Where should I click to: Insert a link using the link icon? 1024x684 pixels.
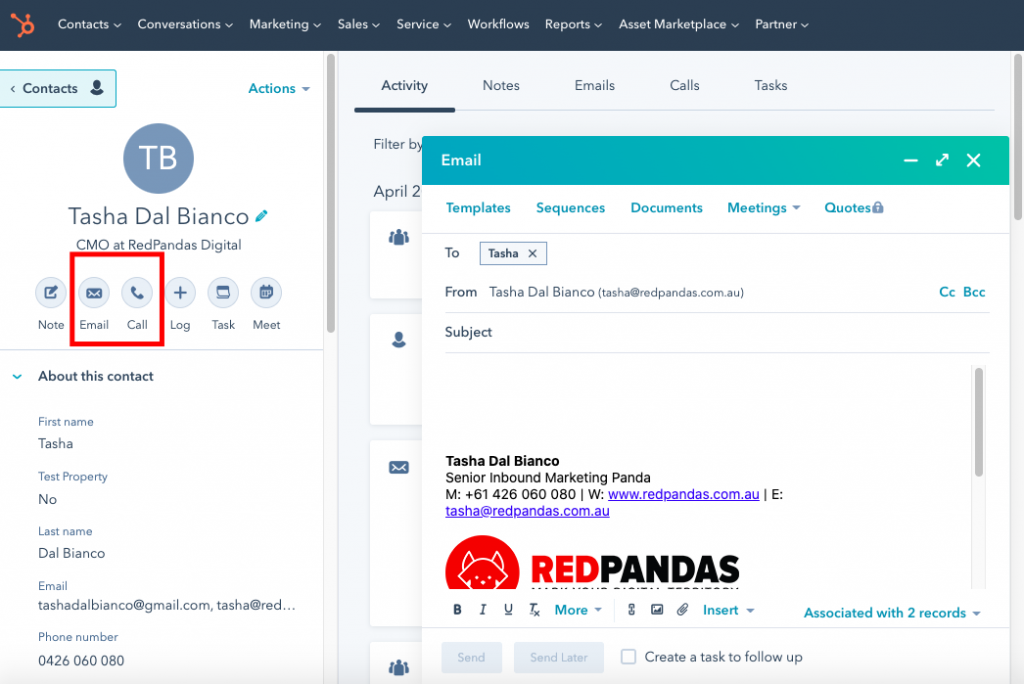tap(631, 609)
